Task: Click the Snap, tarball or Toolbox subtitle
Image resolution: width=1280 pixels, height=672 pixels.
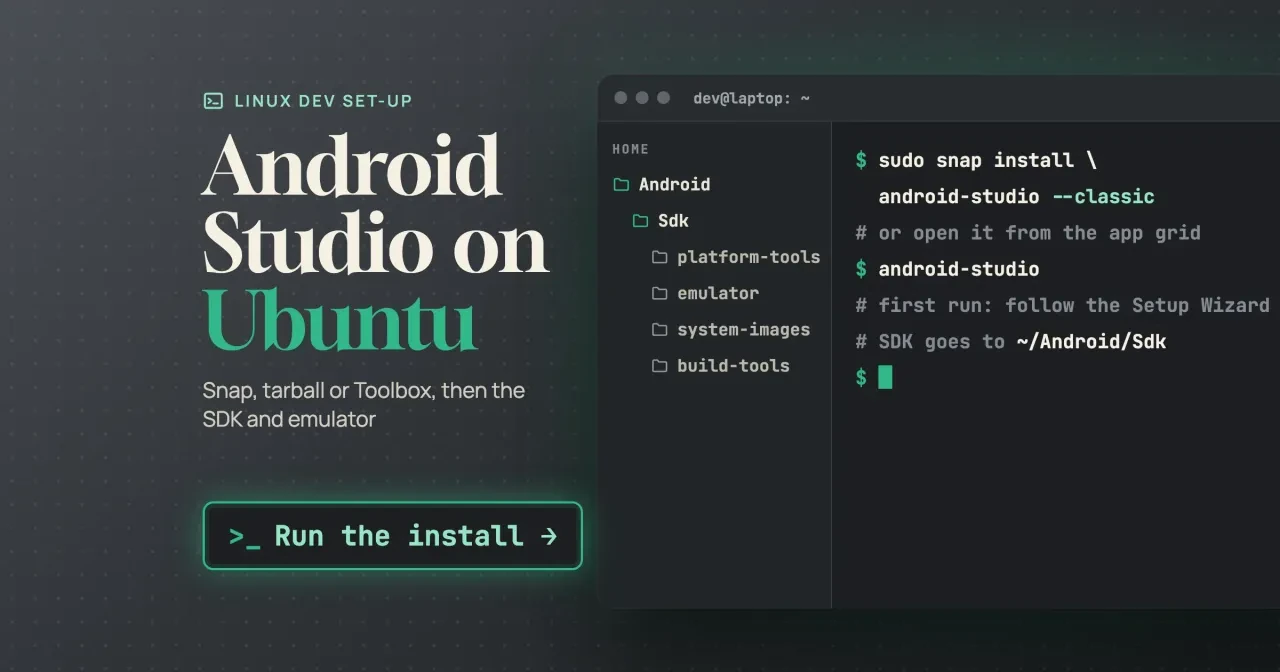Action: click(x=364, y=404)
